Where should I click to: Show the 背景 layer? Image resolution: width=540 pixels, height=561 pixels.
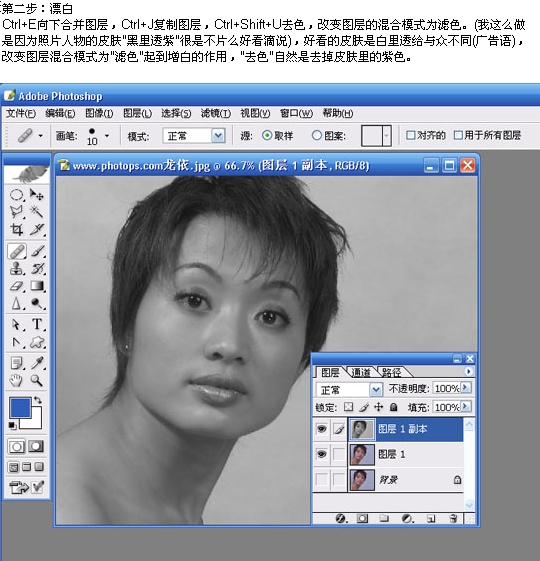321,479
